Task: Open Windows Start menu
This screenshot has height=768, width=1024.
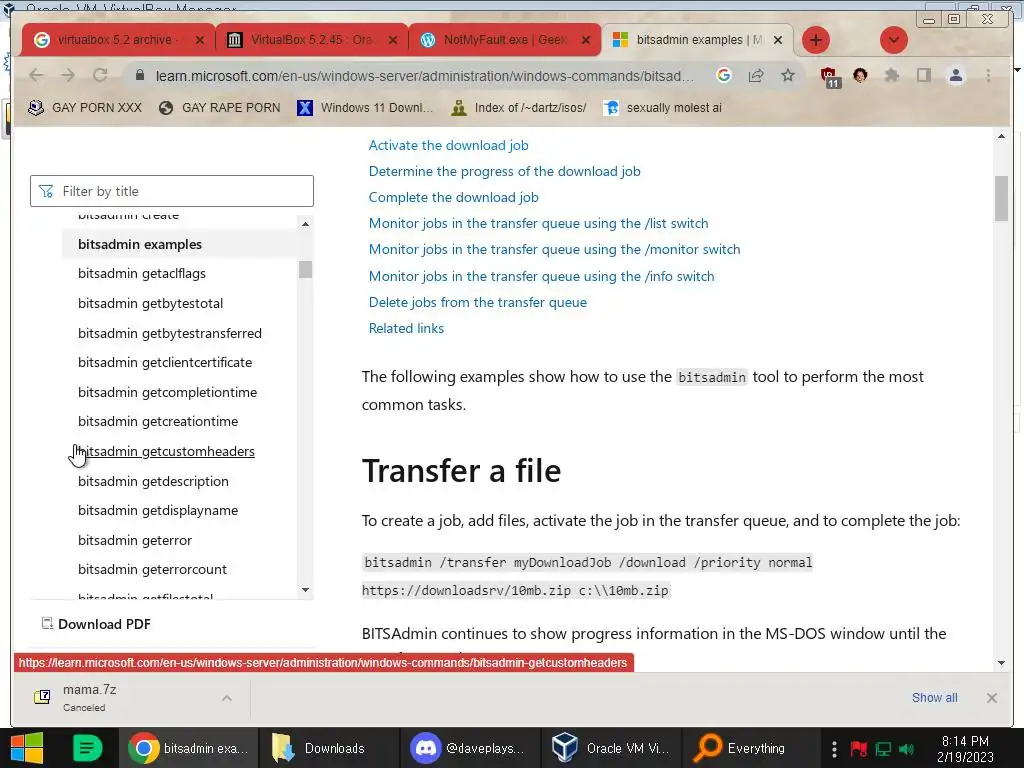Action: click(x=27, y=748)
